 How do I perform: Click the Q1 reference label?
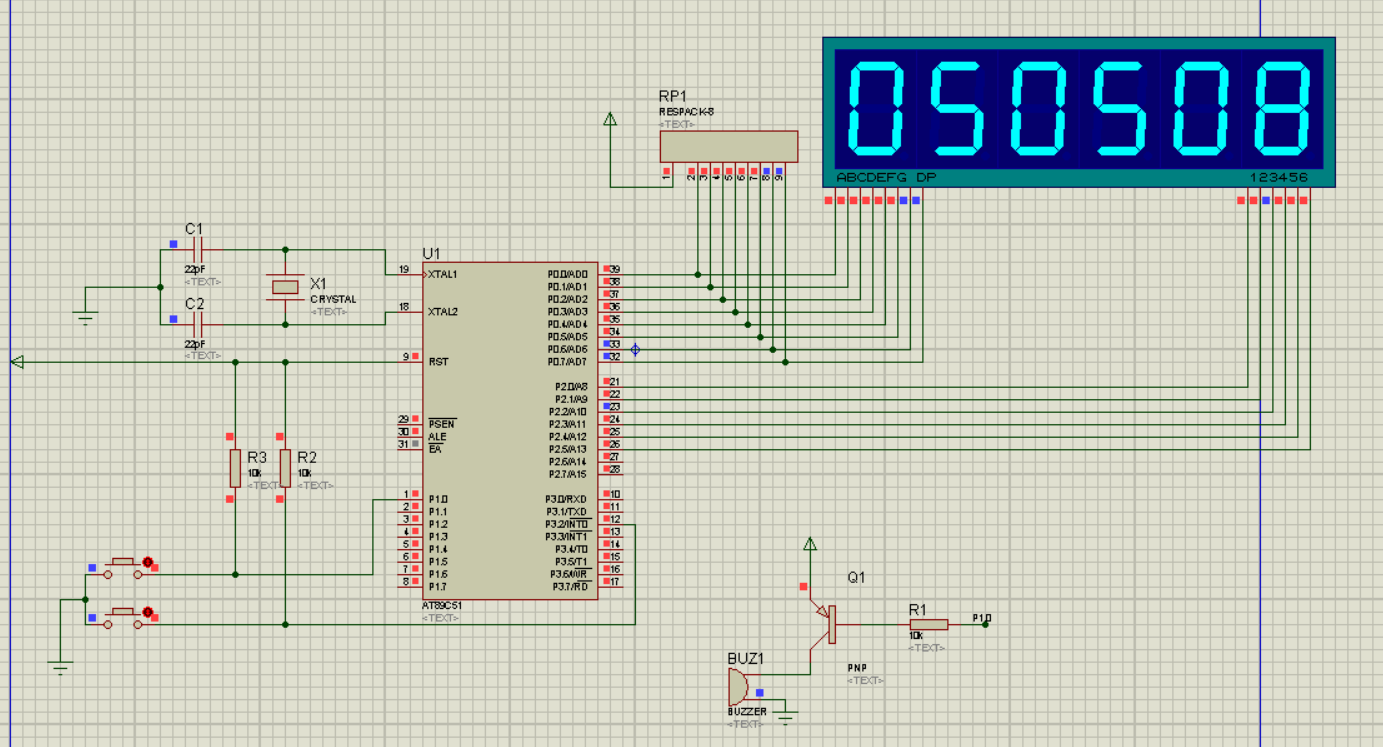coord(856,577)
